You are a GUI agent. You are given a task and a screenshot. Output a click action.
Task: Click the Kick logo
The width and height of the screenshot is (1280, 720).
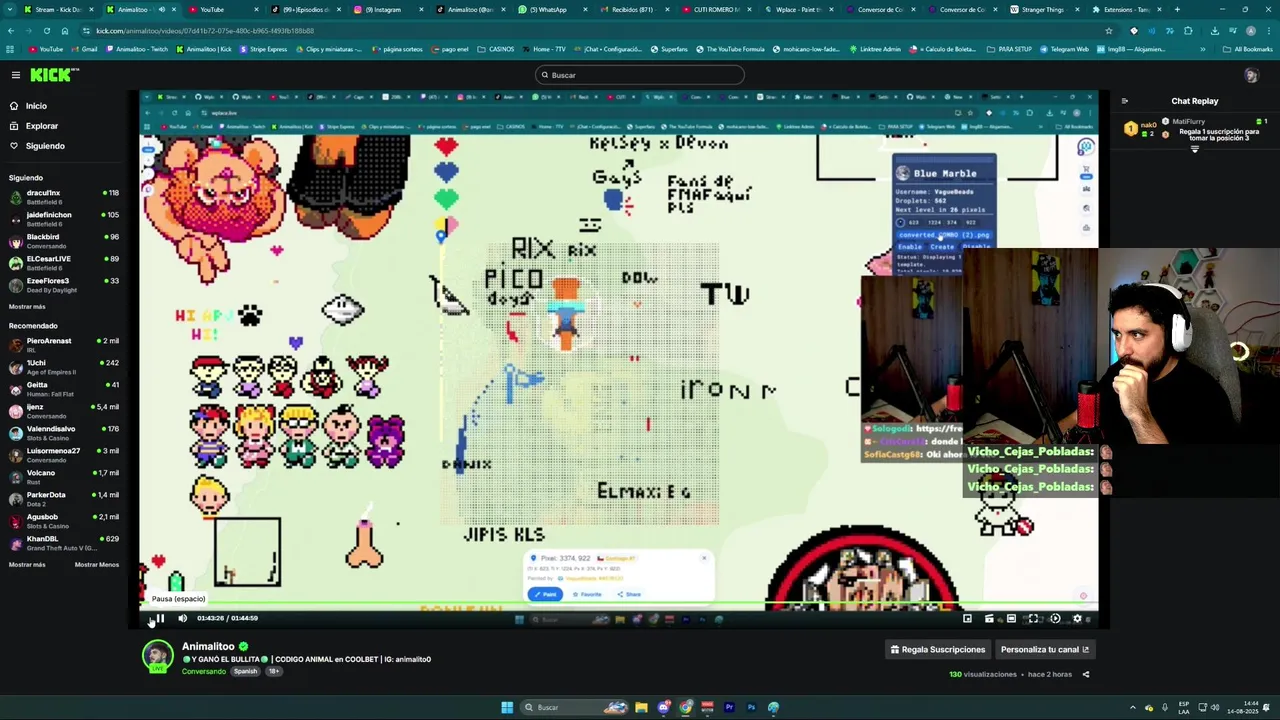54,75
